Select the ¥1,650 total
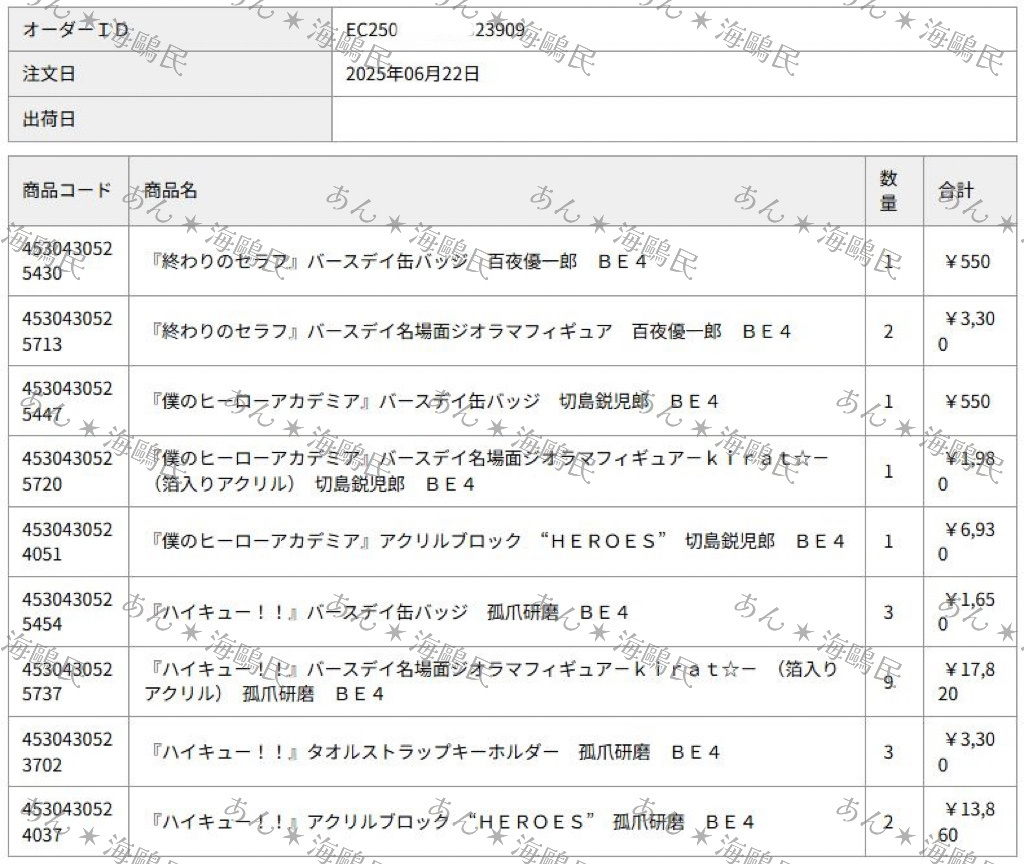1024x864 pixels. click(967, 611)
